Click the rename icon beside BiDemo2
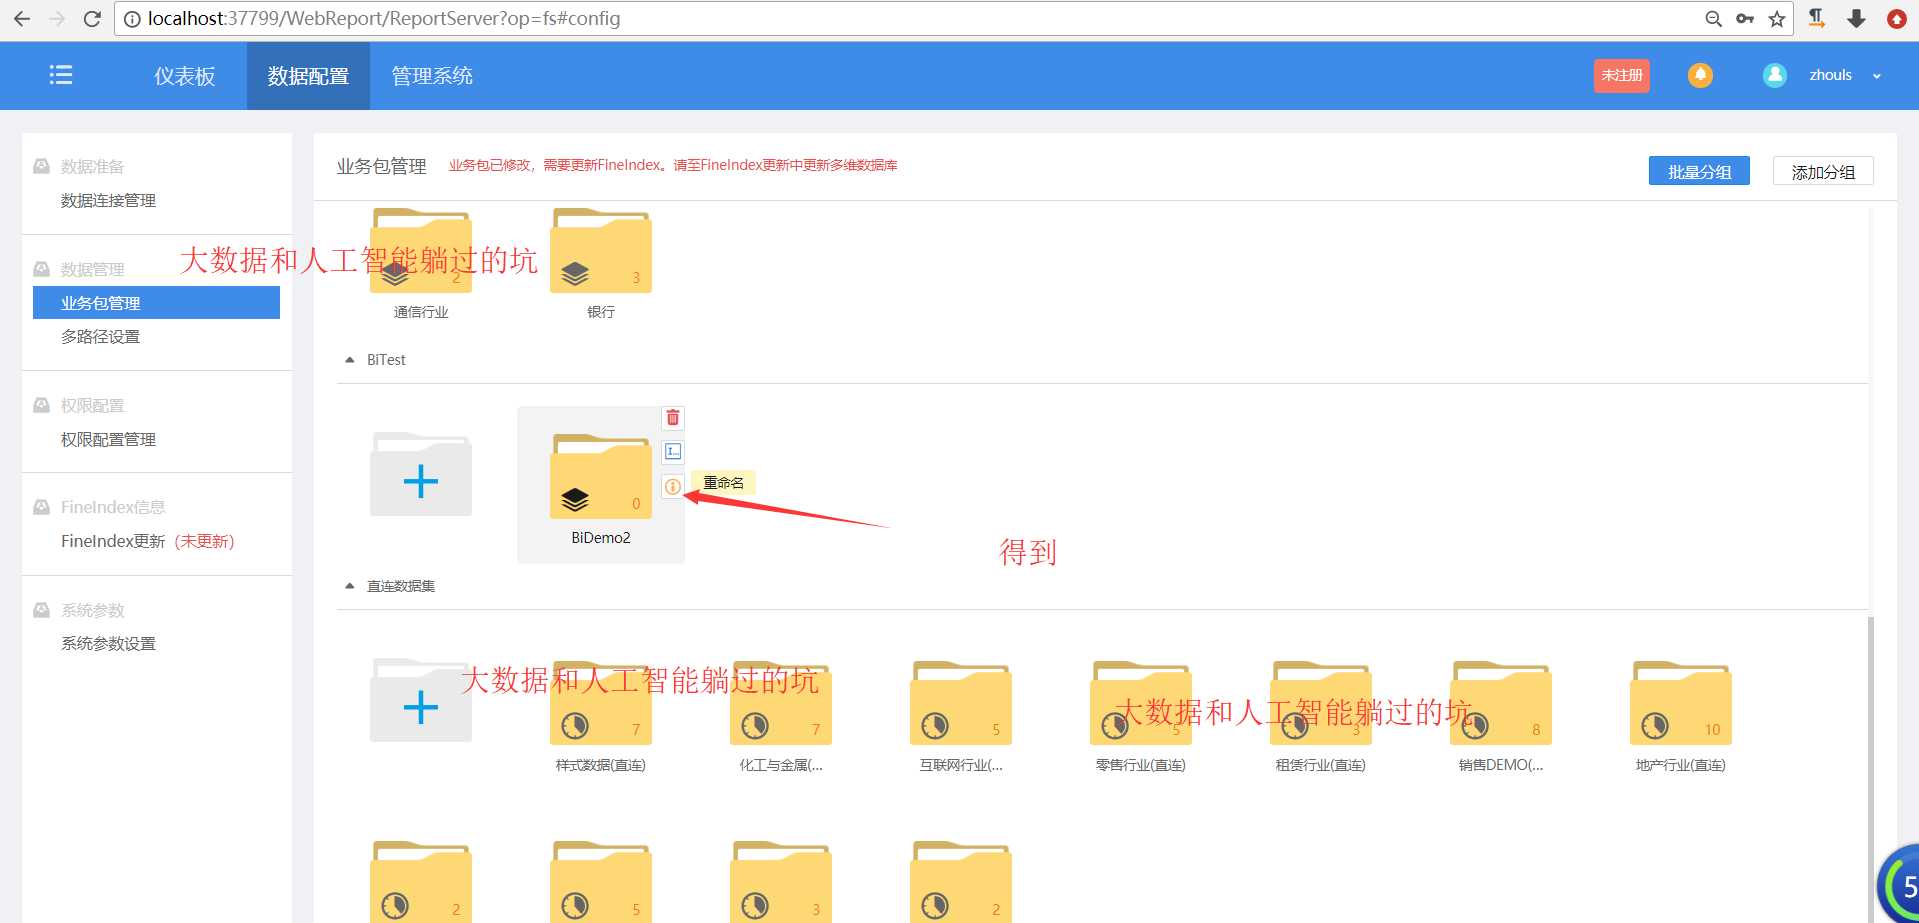This screenshot has height=923, width=1919. (x=673, y=452)
